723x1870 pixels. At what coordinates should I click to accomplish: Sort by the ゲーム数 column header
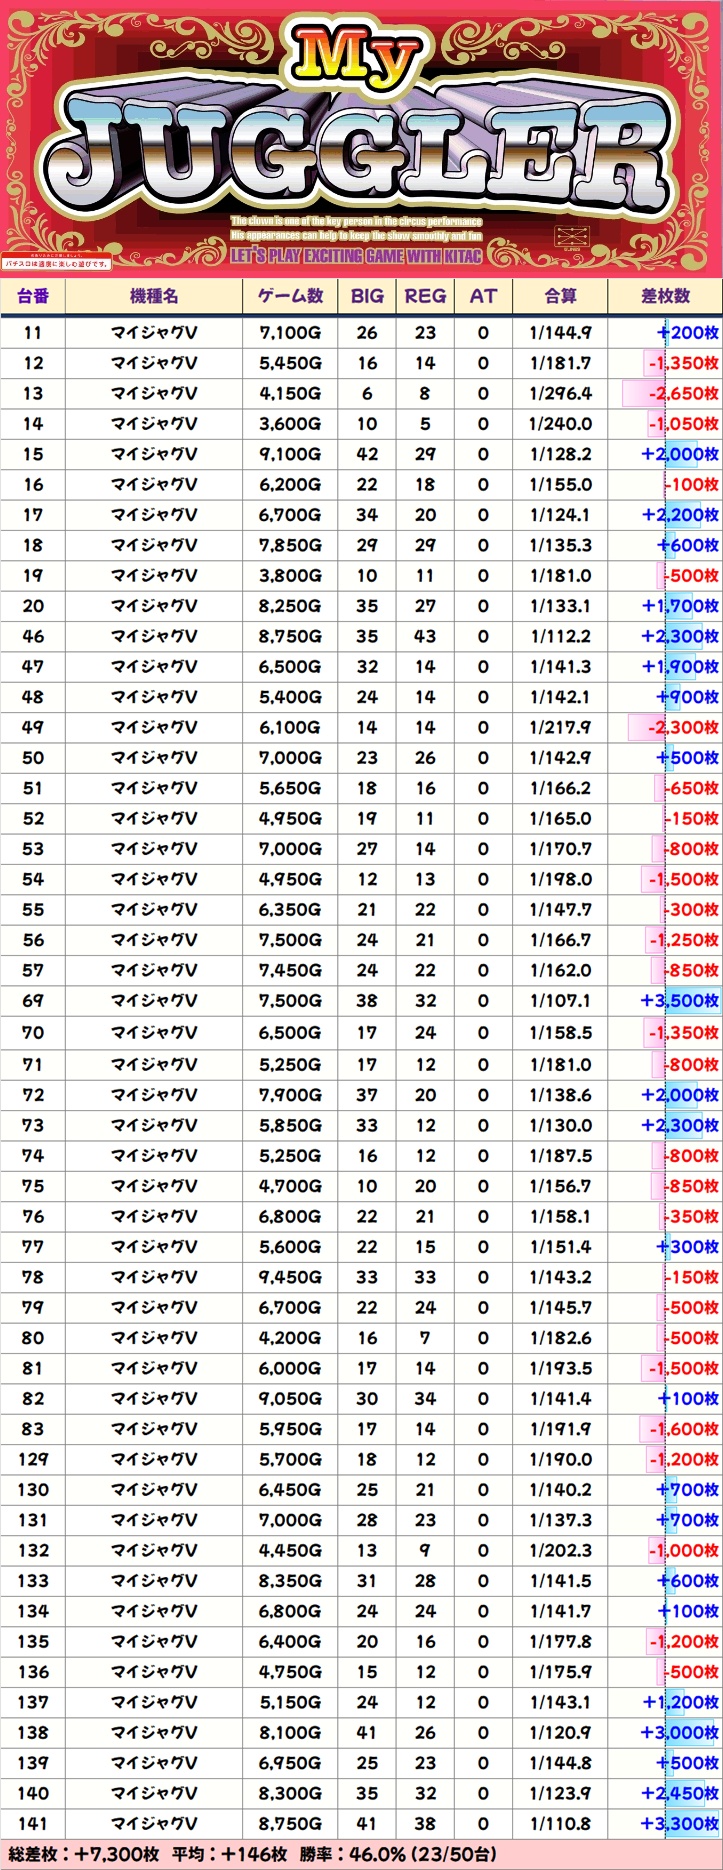[x=290, y=296]
